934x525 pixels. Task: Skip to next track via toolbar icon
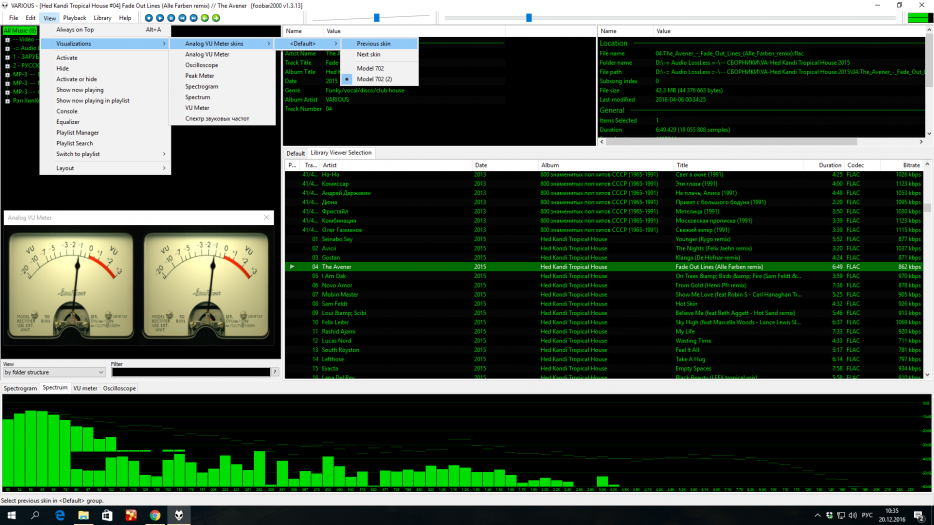[193, 18]
